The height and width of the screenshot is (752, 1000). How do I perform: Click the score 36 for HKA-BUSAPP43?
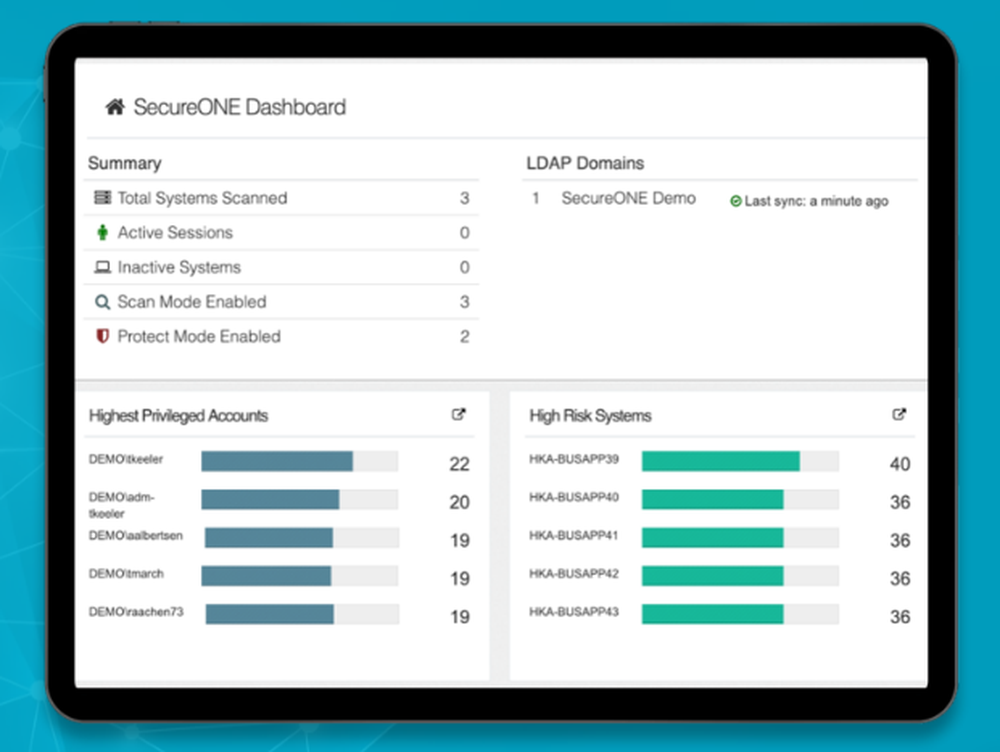[900, 617]
